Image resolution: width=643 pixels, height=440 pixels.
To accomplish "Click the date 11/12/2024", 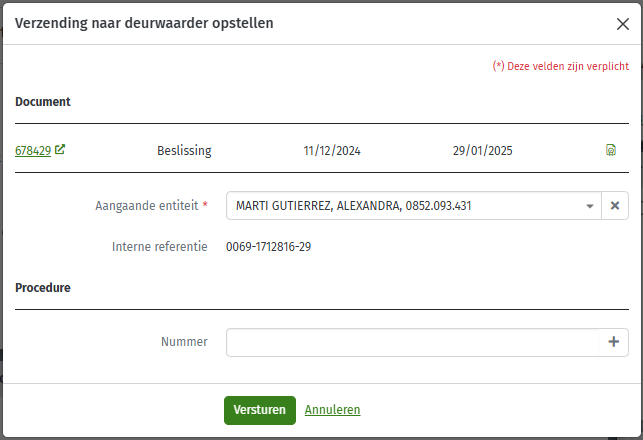I will (x=332, y=151).
